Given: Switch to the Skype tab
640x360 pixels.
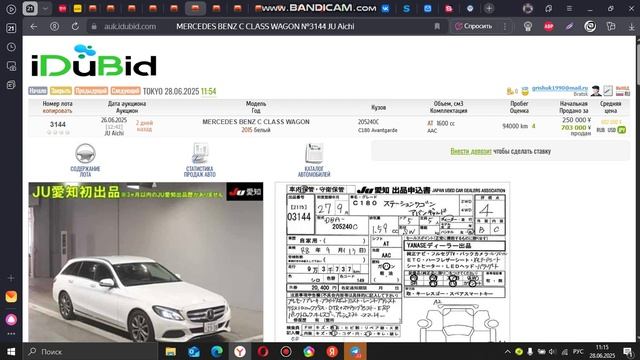Looking at the screenshot, I should [407, 8].
